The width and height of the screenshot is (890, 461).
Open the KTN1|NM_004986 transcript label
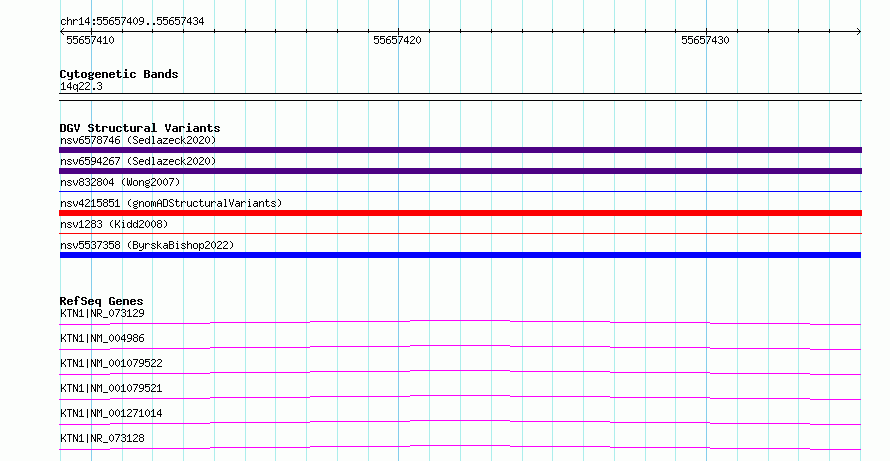(102, 338)
